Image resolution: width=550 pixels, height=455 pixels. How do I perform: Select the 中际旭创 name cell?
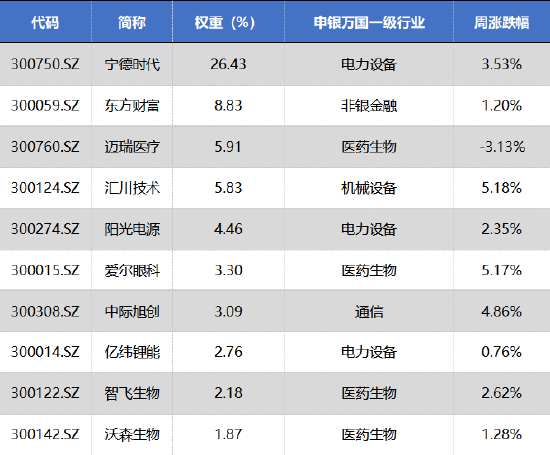[x=132, y=312]
